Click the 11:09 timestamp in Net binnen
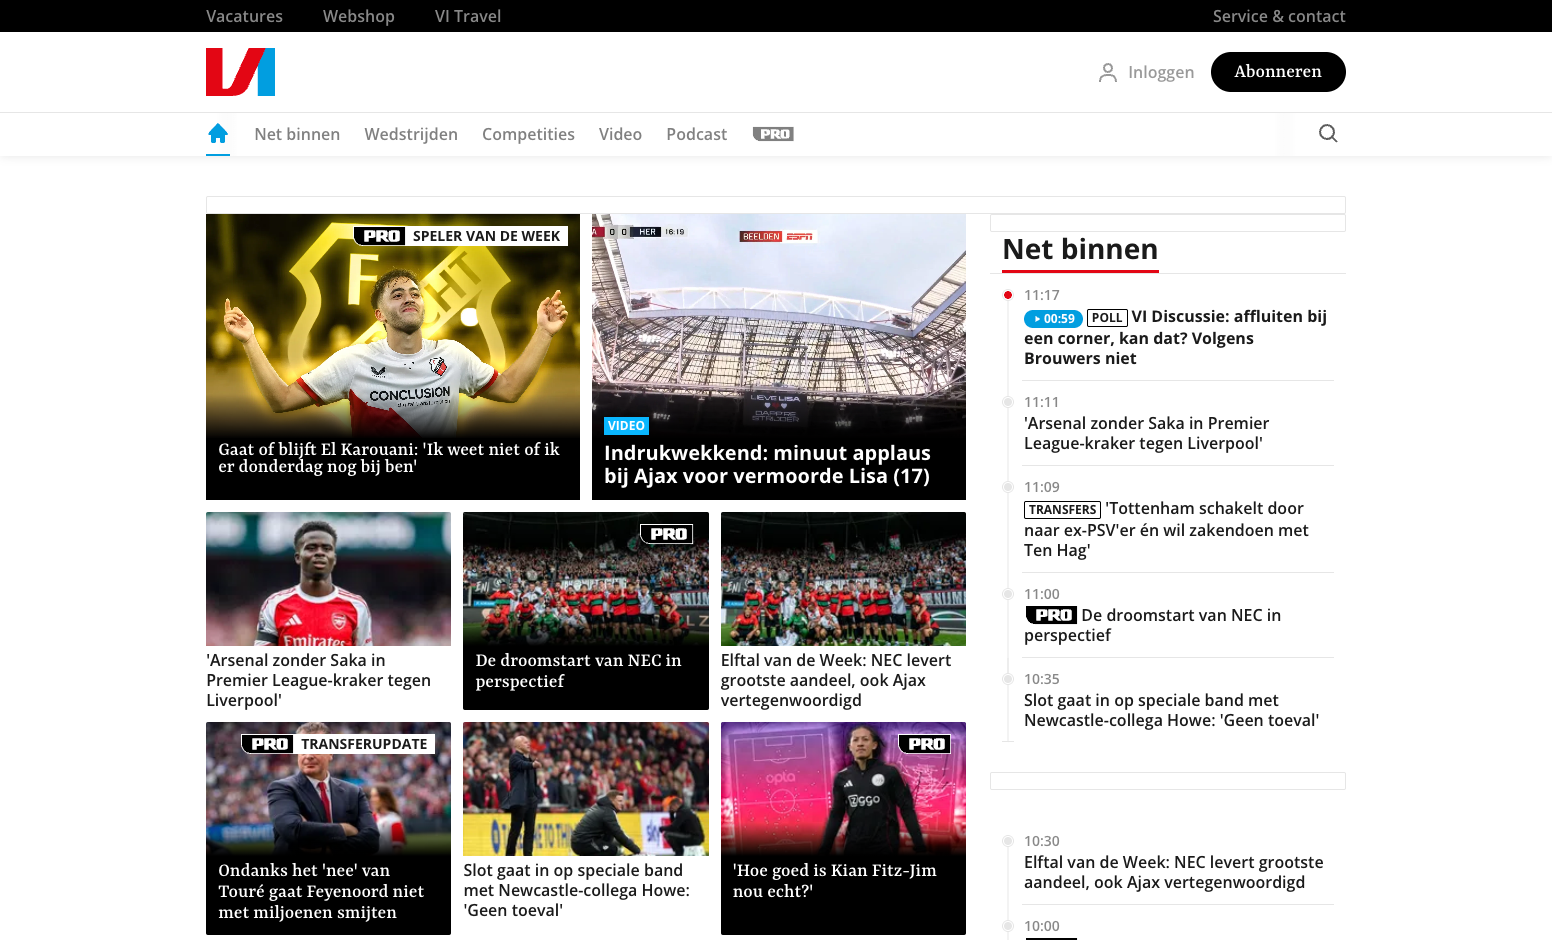 pyautogui.click(x=1041, y=487)
